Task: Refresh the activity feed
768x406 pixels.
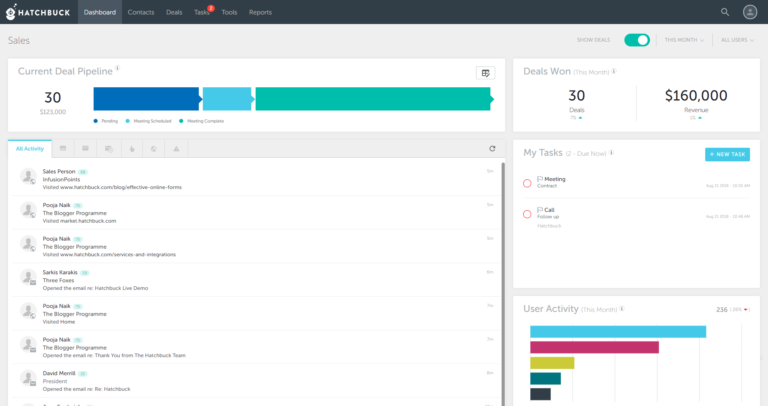Action: pyautogui.click(x=492, y=148)
